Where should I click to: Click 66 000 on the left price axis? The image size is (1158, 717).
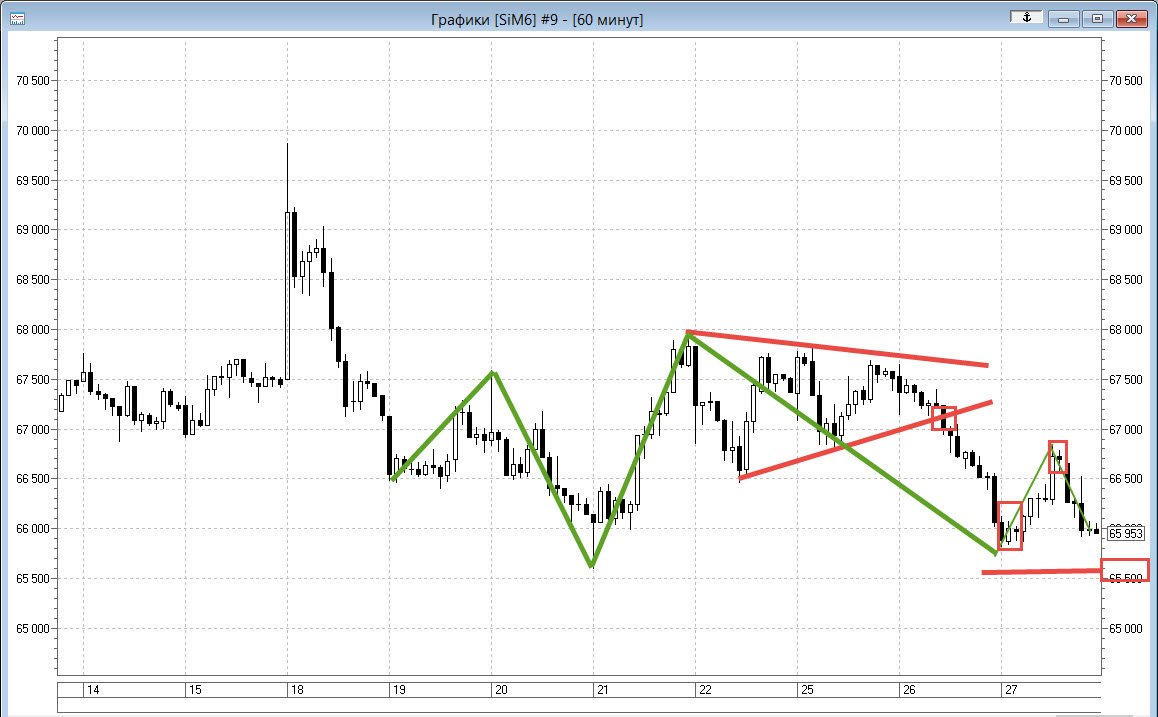[33, 529]
